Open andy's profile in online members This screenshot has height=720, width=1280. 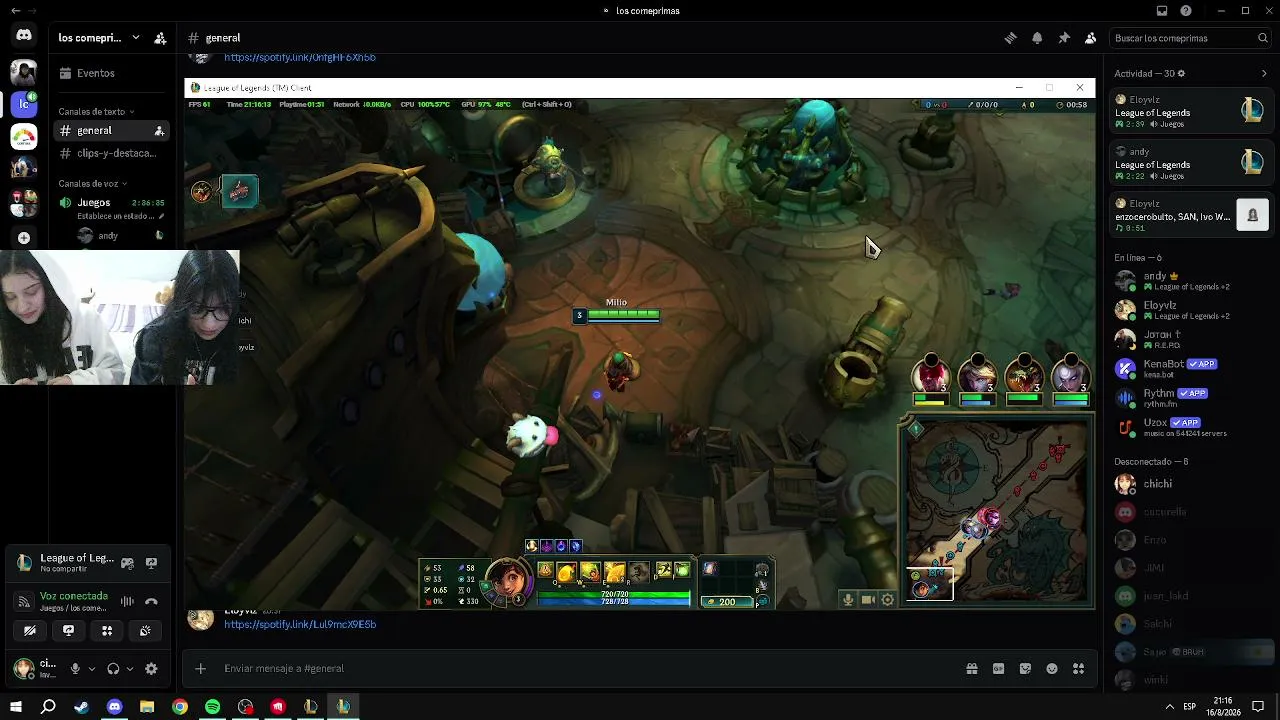1190,281
